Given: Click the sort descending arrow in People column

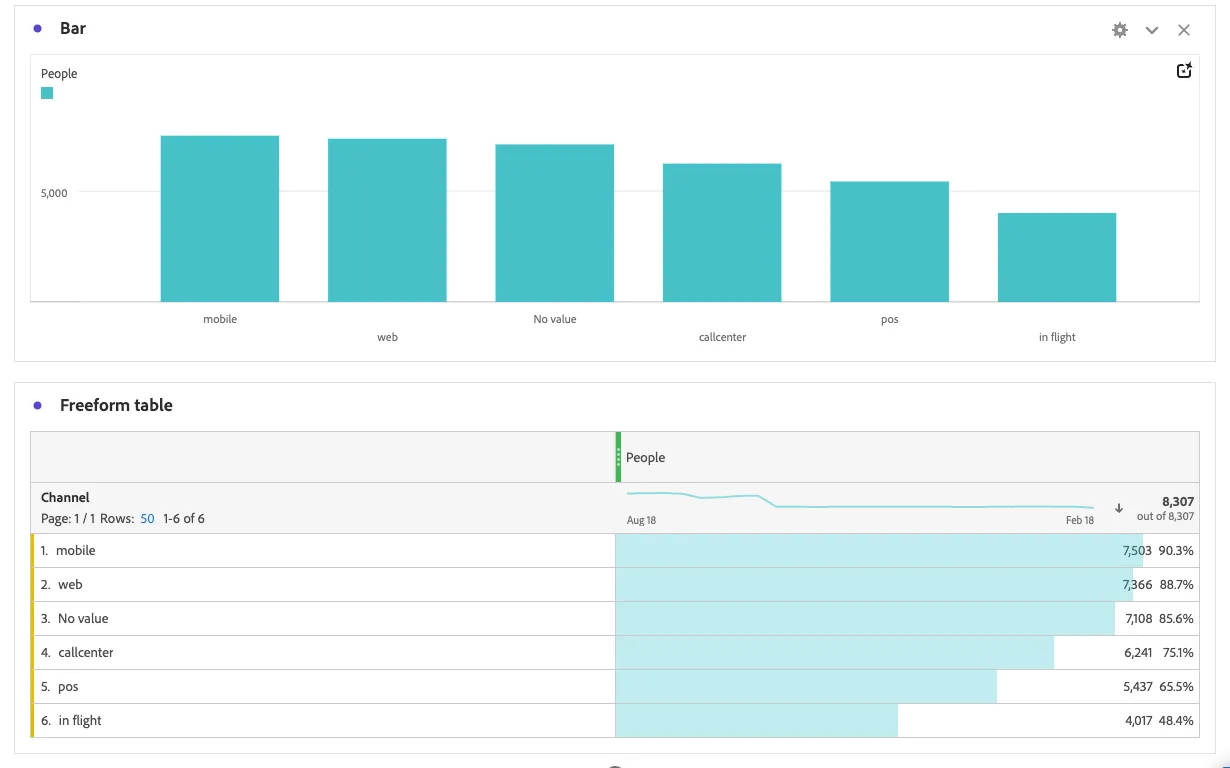Looking at the screenshot, I should coord(1119,508).
